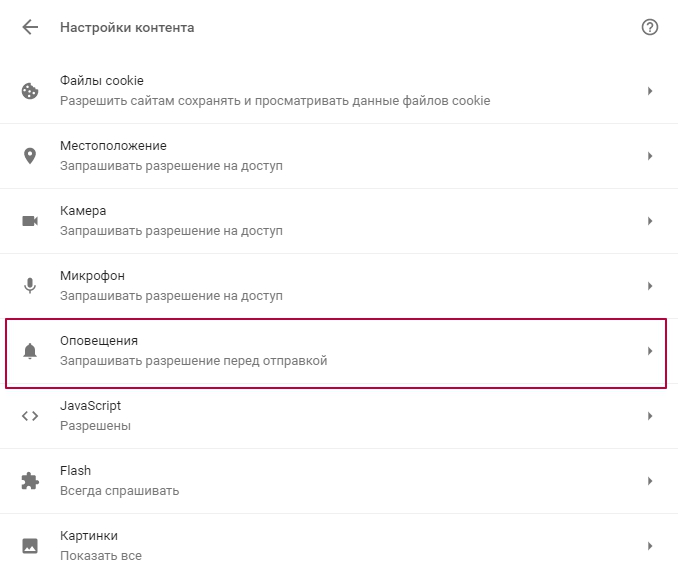The width and height of the screenshot is (678, 576).
Task: Expand the Микрофон row arrow
Action: pyautogui.click(x=649, y=286)
